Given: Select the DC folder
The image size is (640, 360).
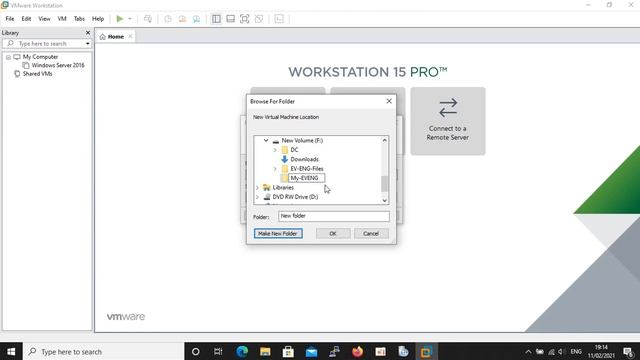Looking at the screenshot, I should 294,150.
